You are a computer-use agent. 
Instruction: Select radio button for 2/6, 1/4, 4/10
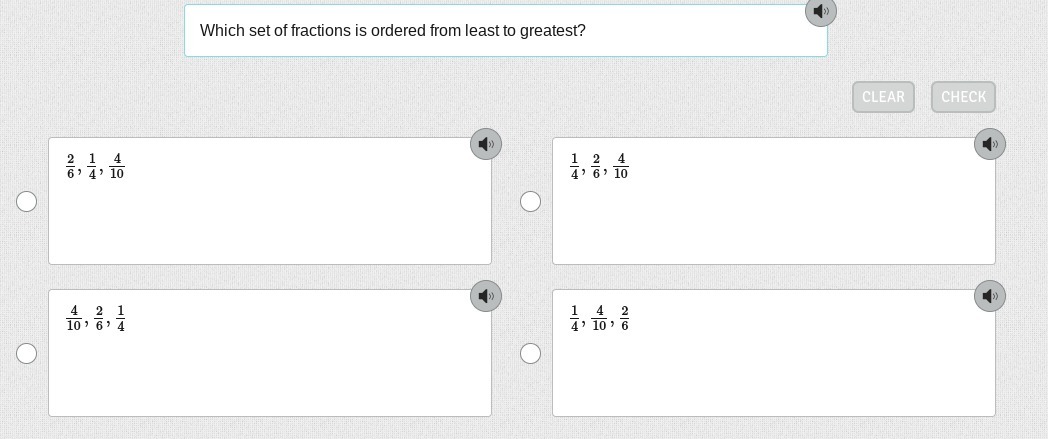click(27, 201)
